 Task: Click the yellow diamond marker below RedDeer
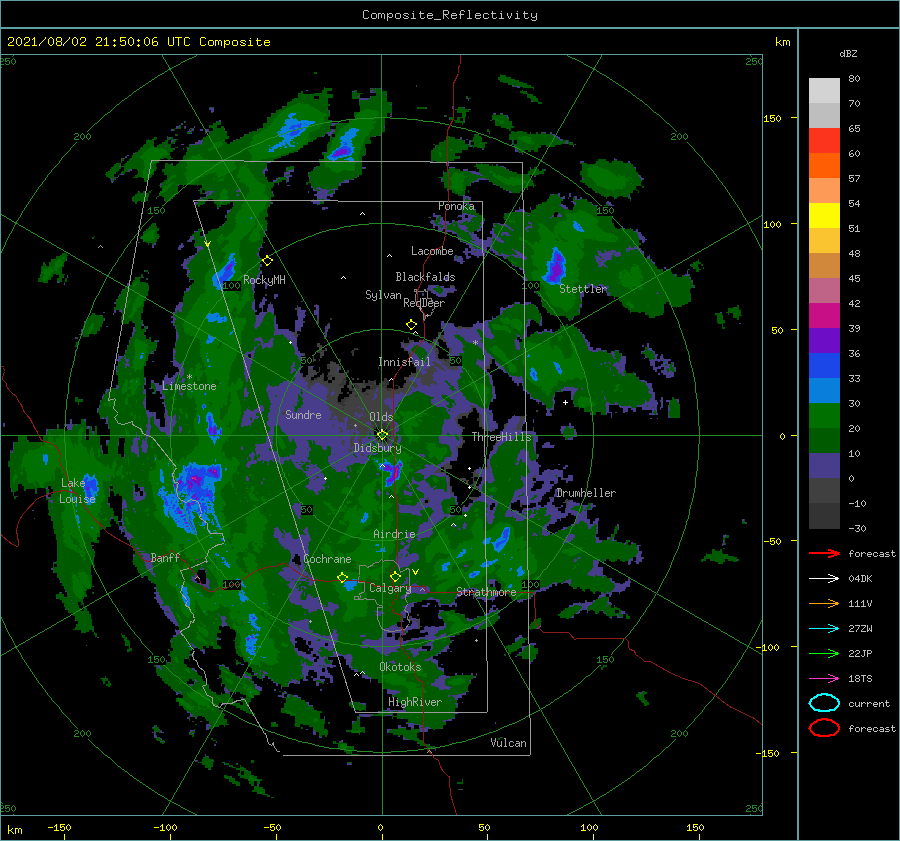[x=412, y=324]
